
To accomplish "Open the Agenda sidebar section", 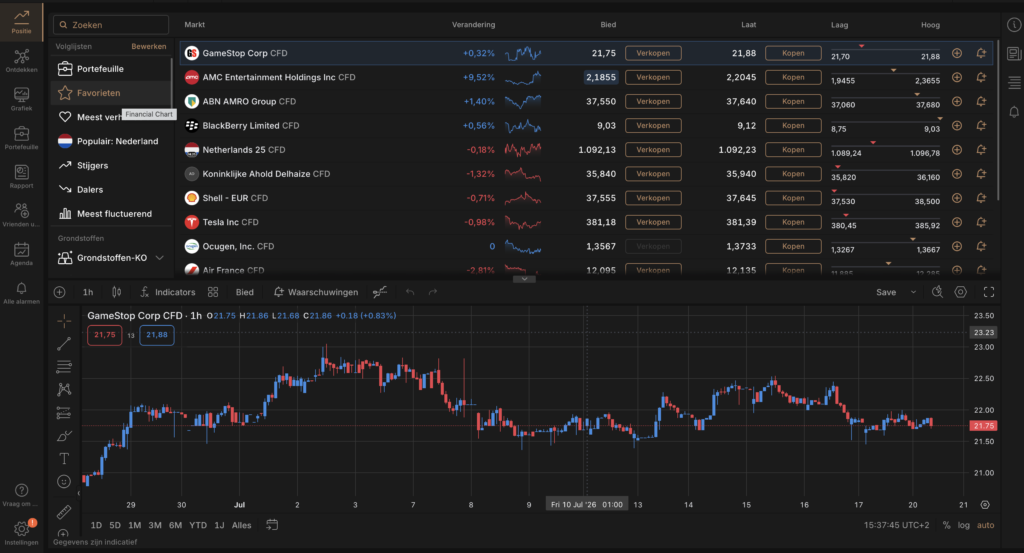I will [21, 253].
